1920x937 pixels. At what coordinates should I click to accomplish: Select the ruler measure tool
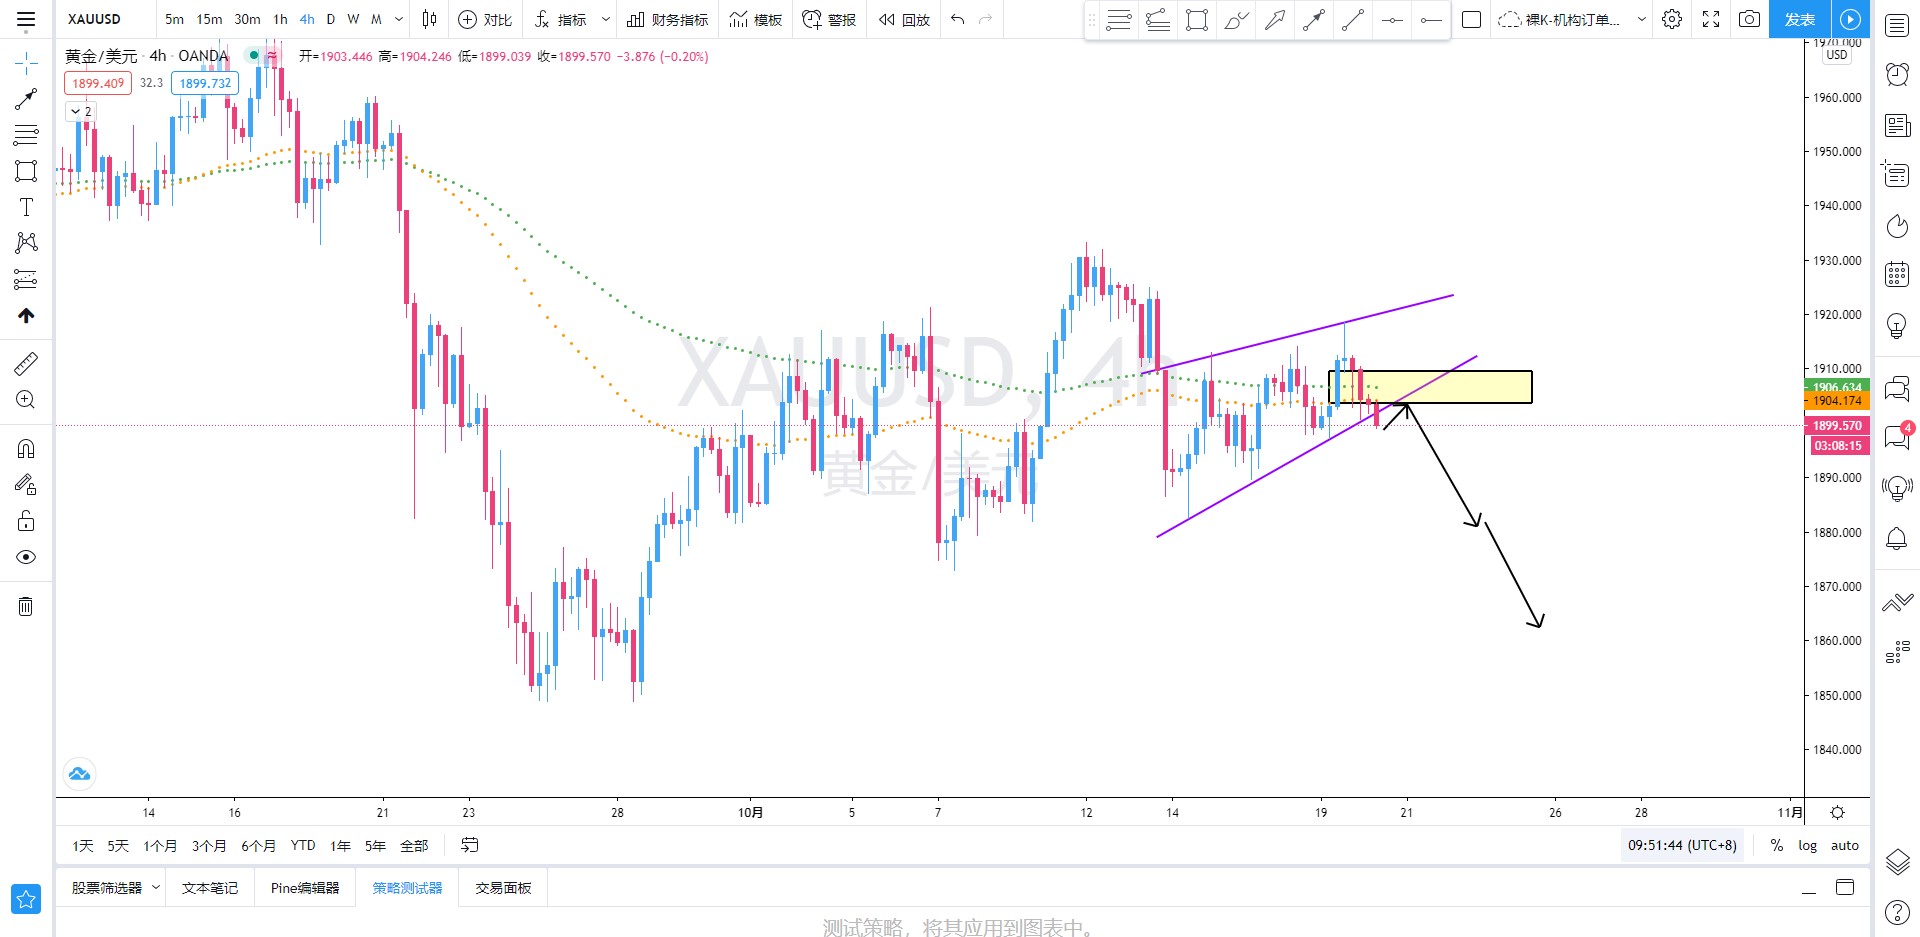pyautogui.click(x=26, y=364)
